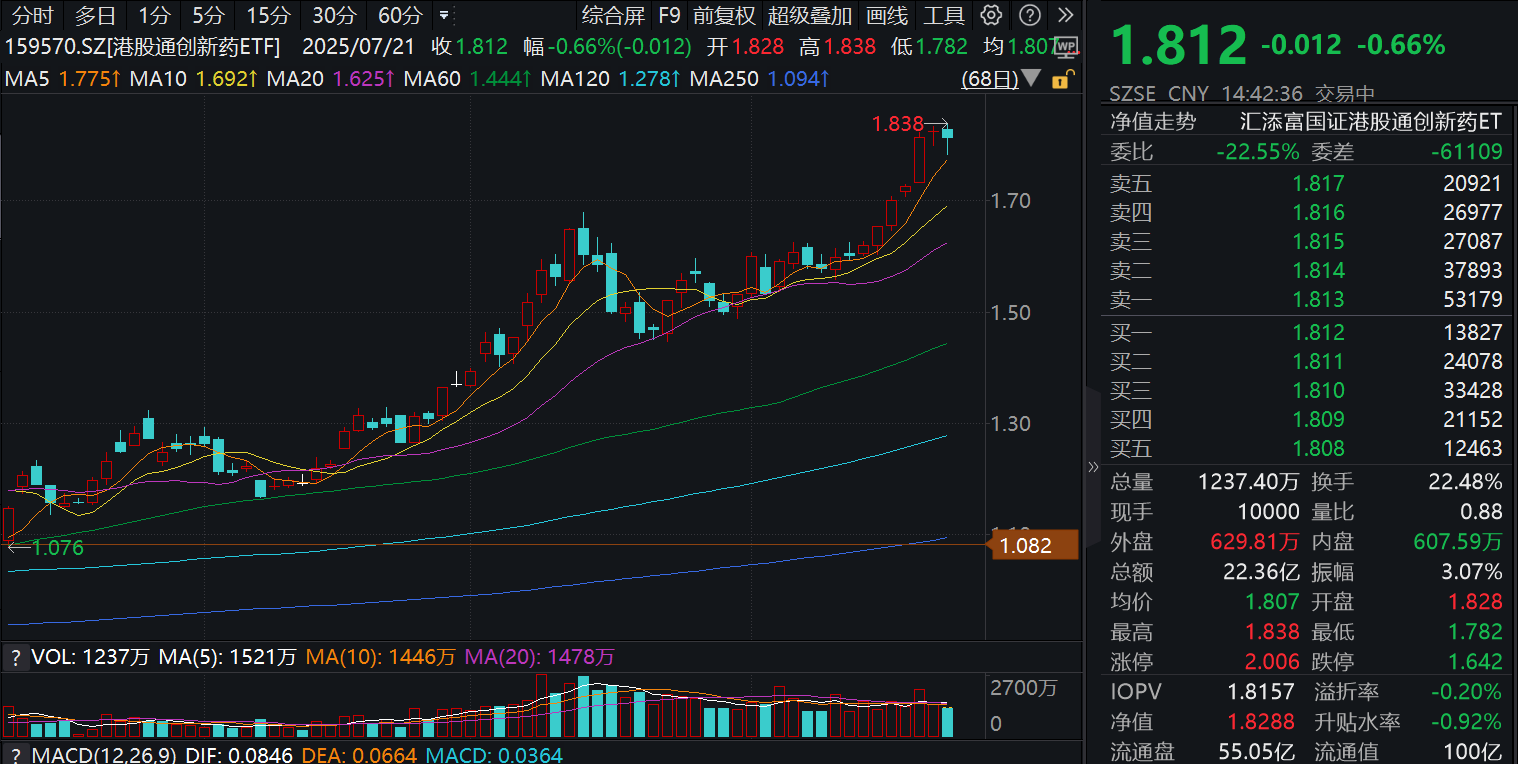Image resolution: width=1518 pixels, height=764 pixels.
Task: Open the chart settings gear icon
Action: tap(990, 16)
